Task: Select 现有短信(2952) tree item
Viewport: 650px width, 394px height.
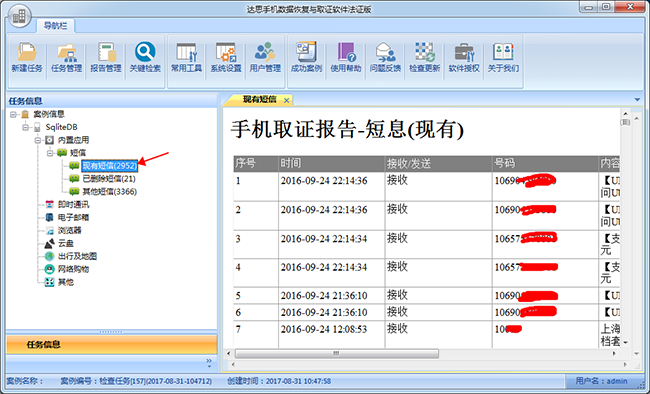Action: tap(109, 166)
